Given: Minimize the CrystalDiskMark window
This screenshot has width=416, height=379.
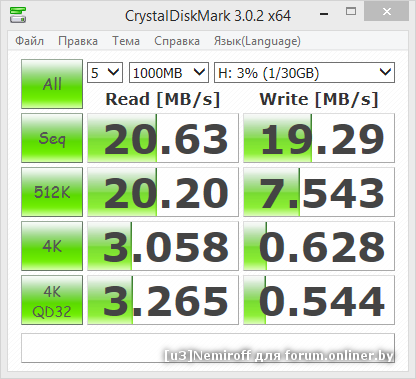Looking at the screenshot, I should pos(324,13).
